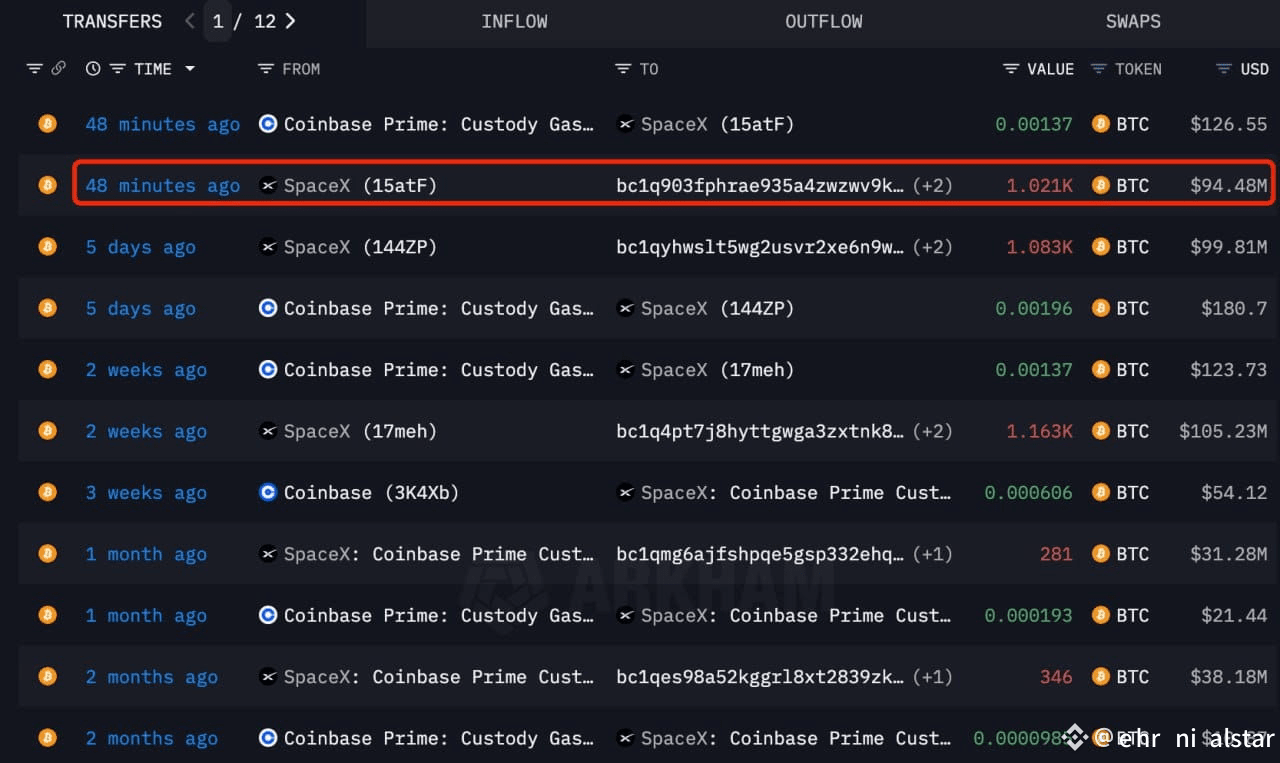Click Coinbase logo beside Coinbase (3K4Xb)
1280x763 pixels.
267,492
